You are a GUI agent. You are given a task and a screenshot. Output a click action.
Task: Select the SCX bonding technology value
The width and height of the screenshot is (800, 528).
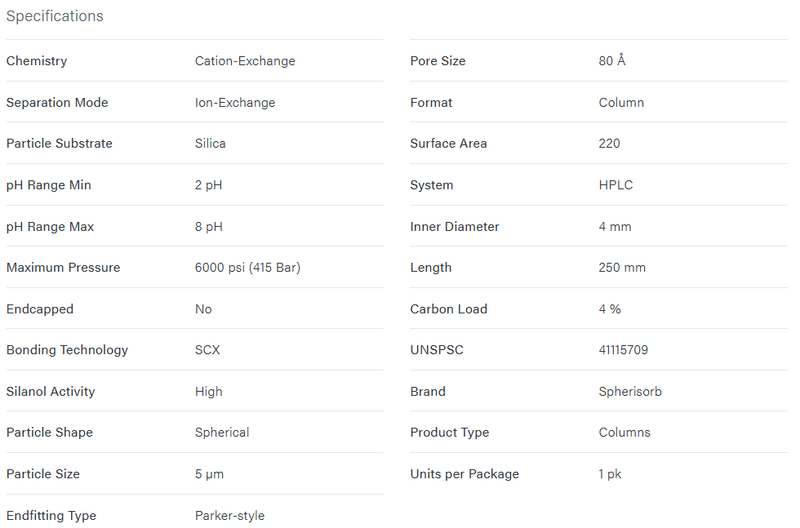click(x=207, y=350)
